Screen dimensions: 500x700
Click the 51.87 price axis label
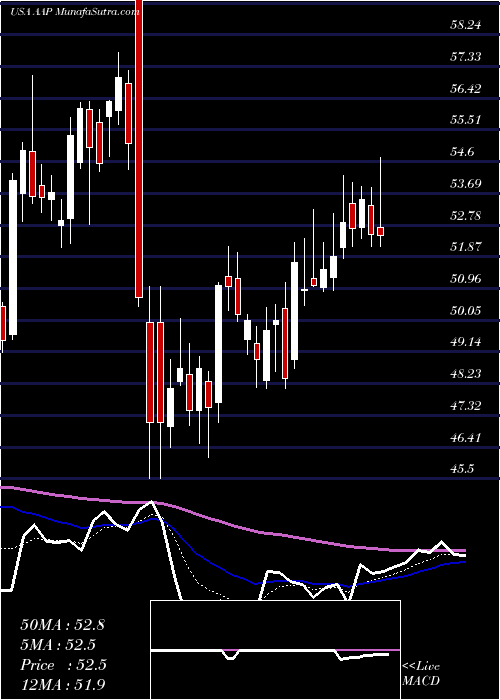465,247
